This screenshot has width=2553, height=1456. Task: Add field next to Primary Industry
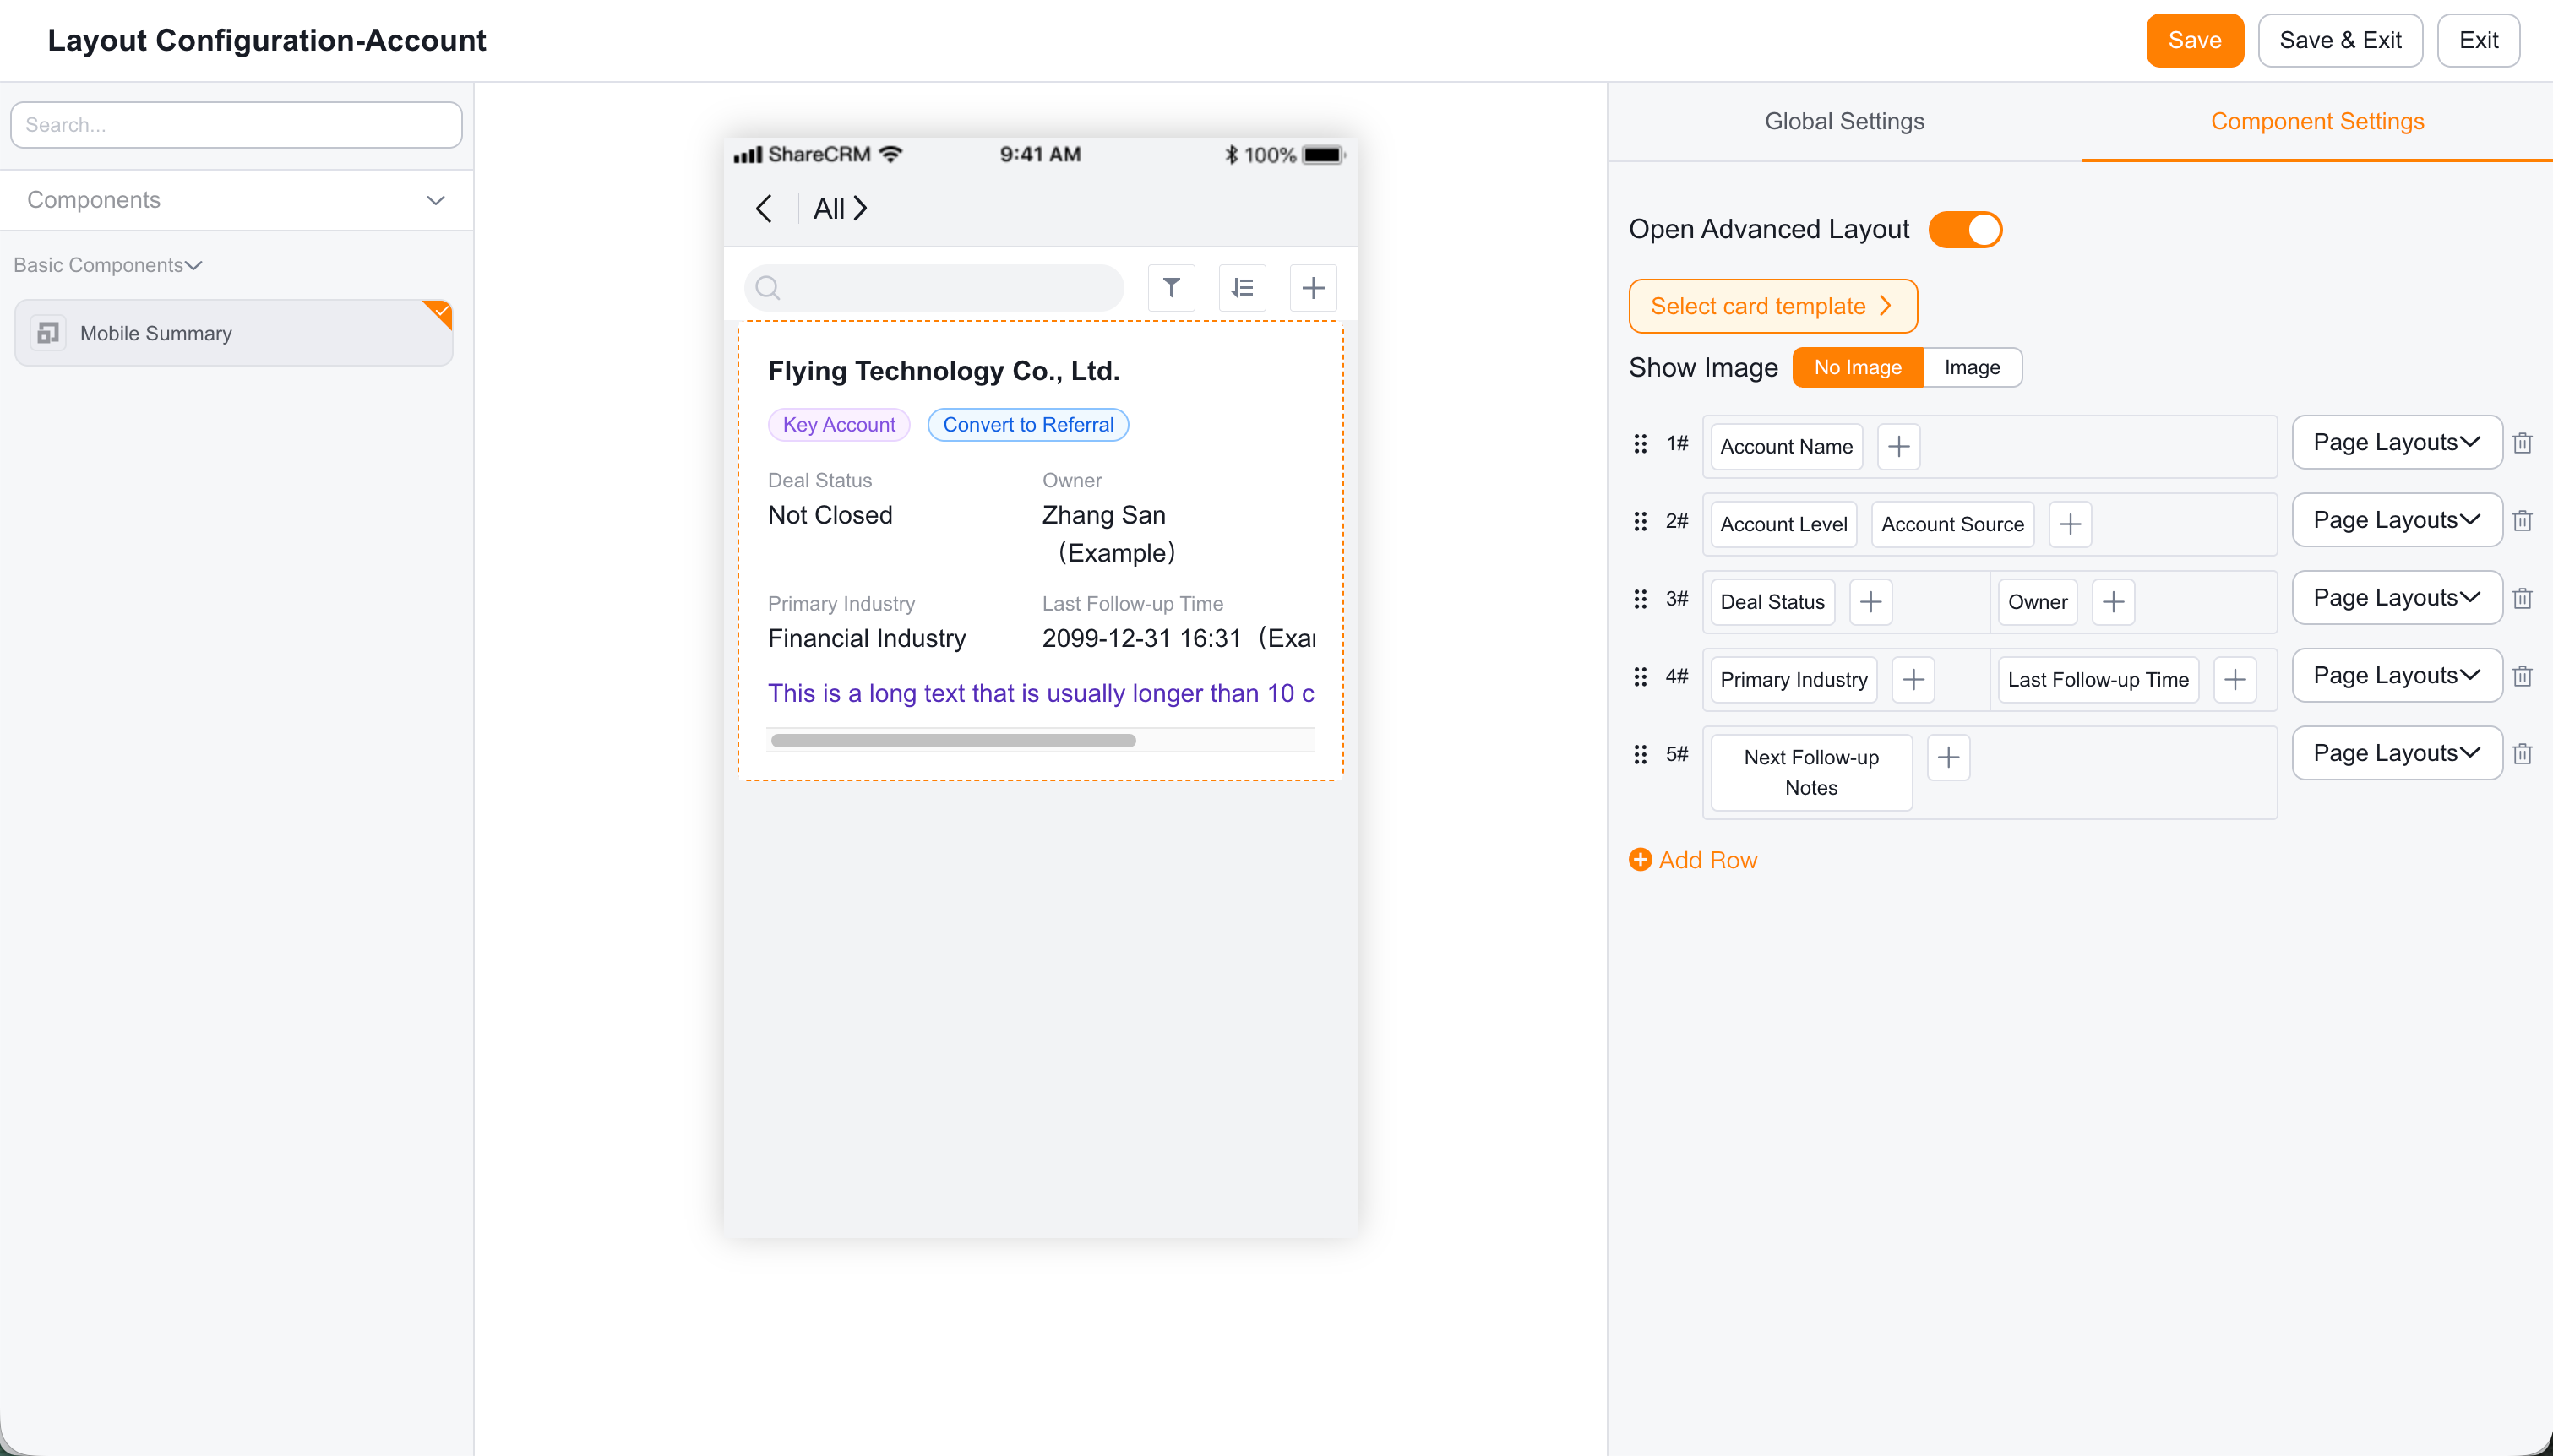coord(1913,680)
